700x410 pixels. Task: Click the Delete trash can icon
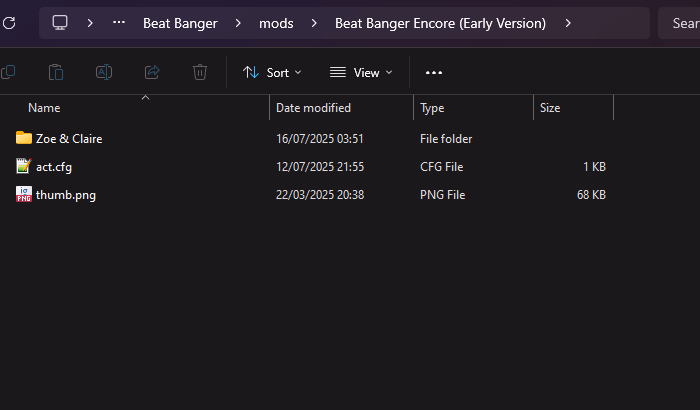coord(200,72)
